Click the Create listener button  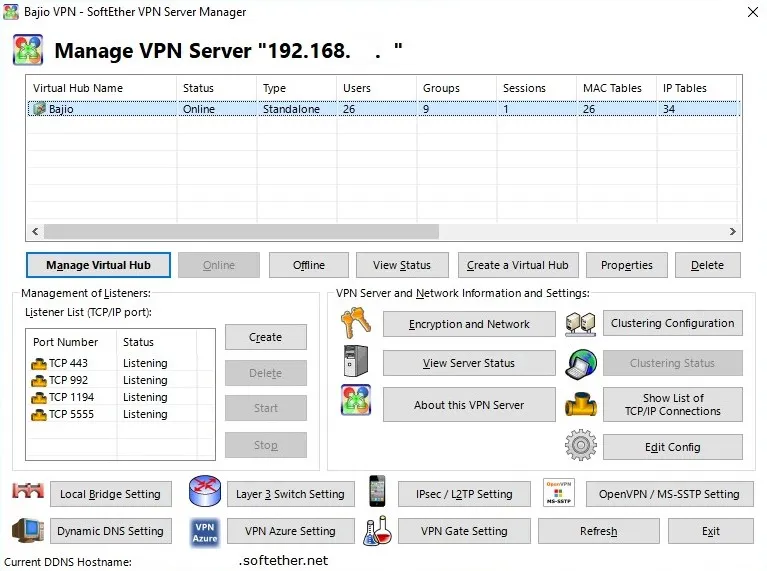click(x=265, y=337)
